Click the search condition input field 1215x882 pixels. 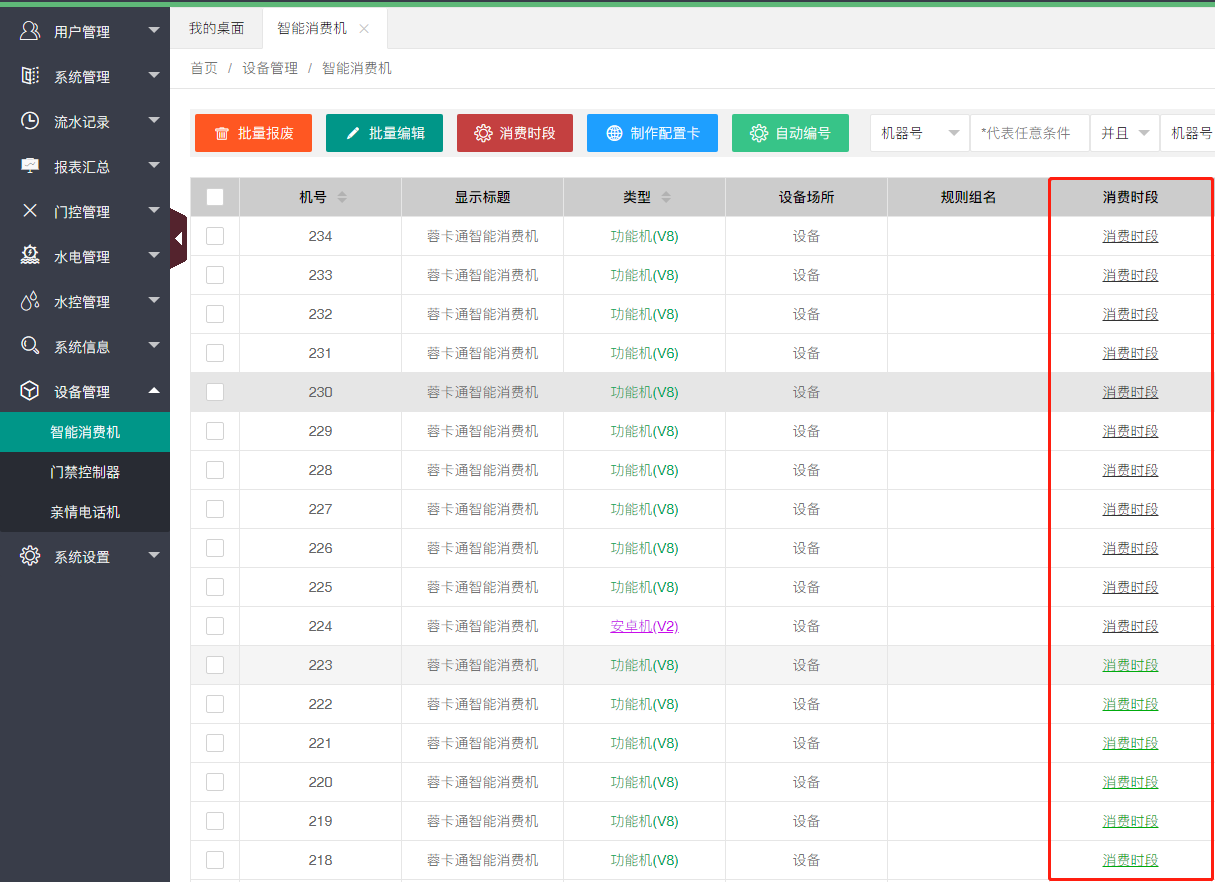coord(1029,133)
